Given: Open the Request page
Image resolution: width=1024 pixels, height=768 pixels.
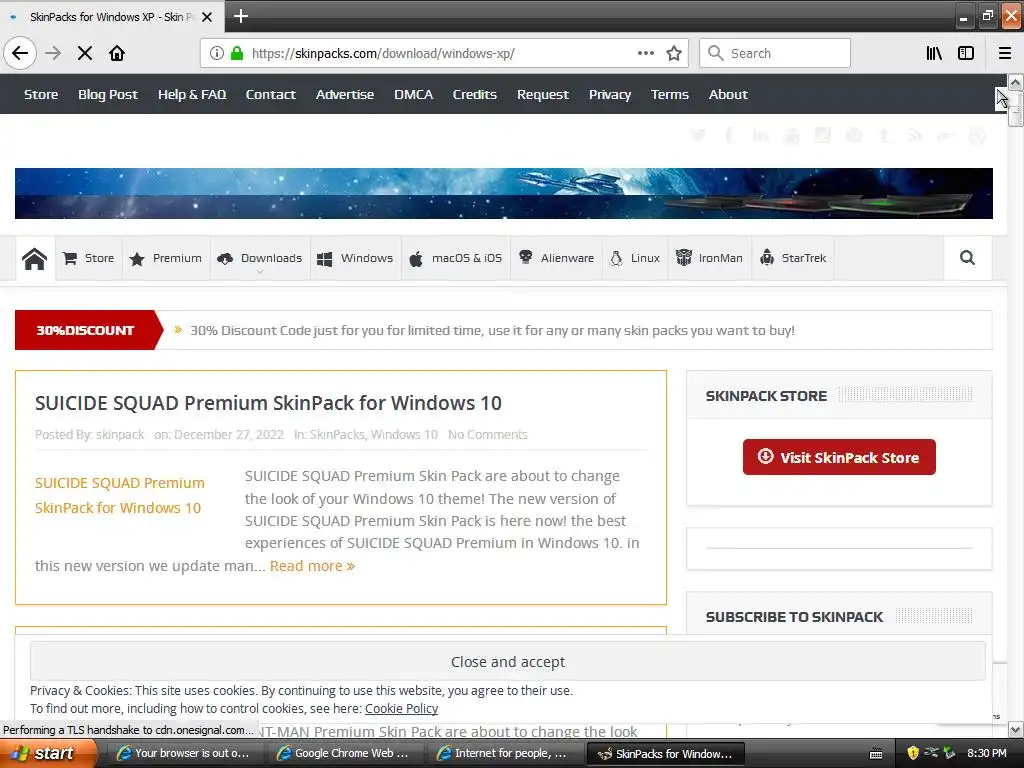Looking at the screenshot, I should pyautogui.click(x=543, y=95).
